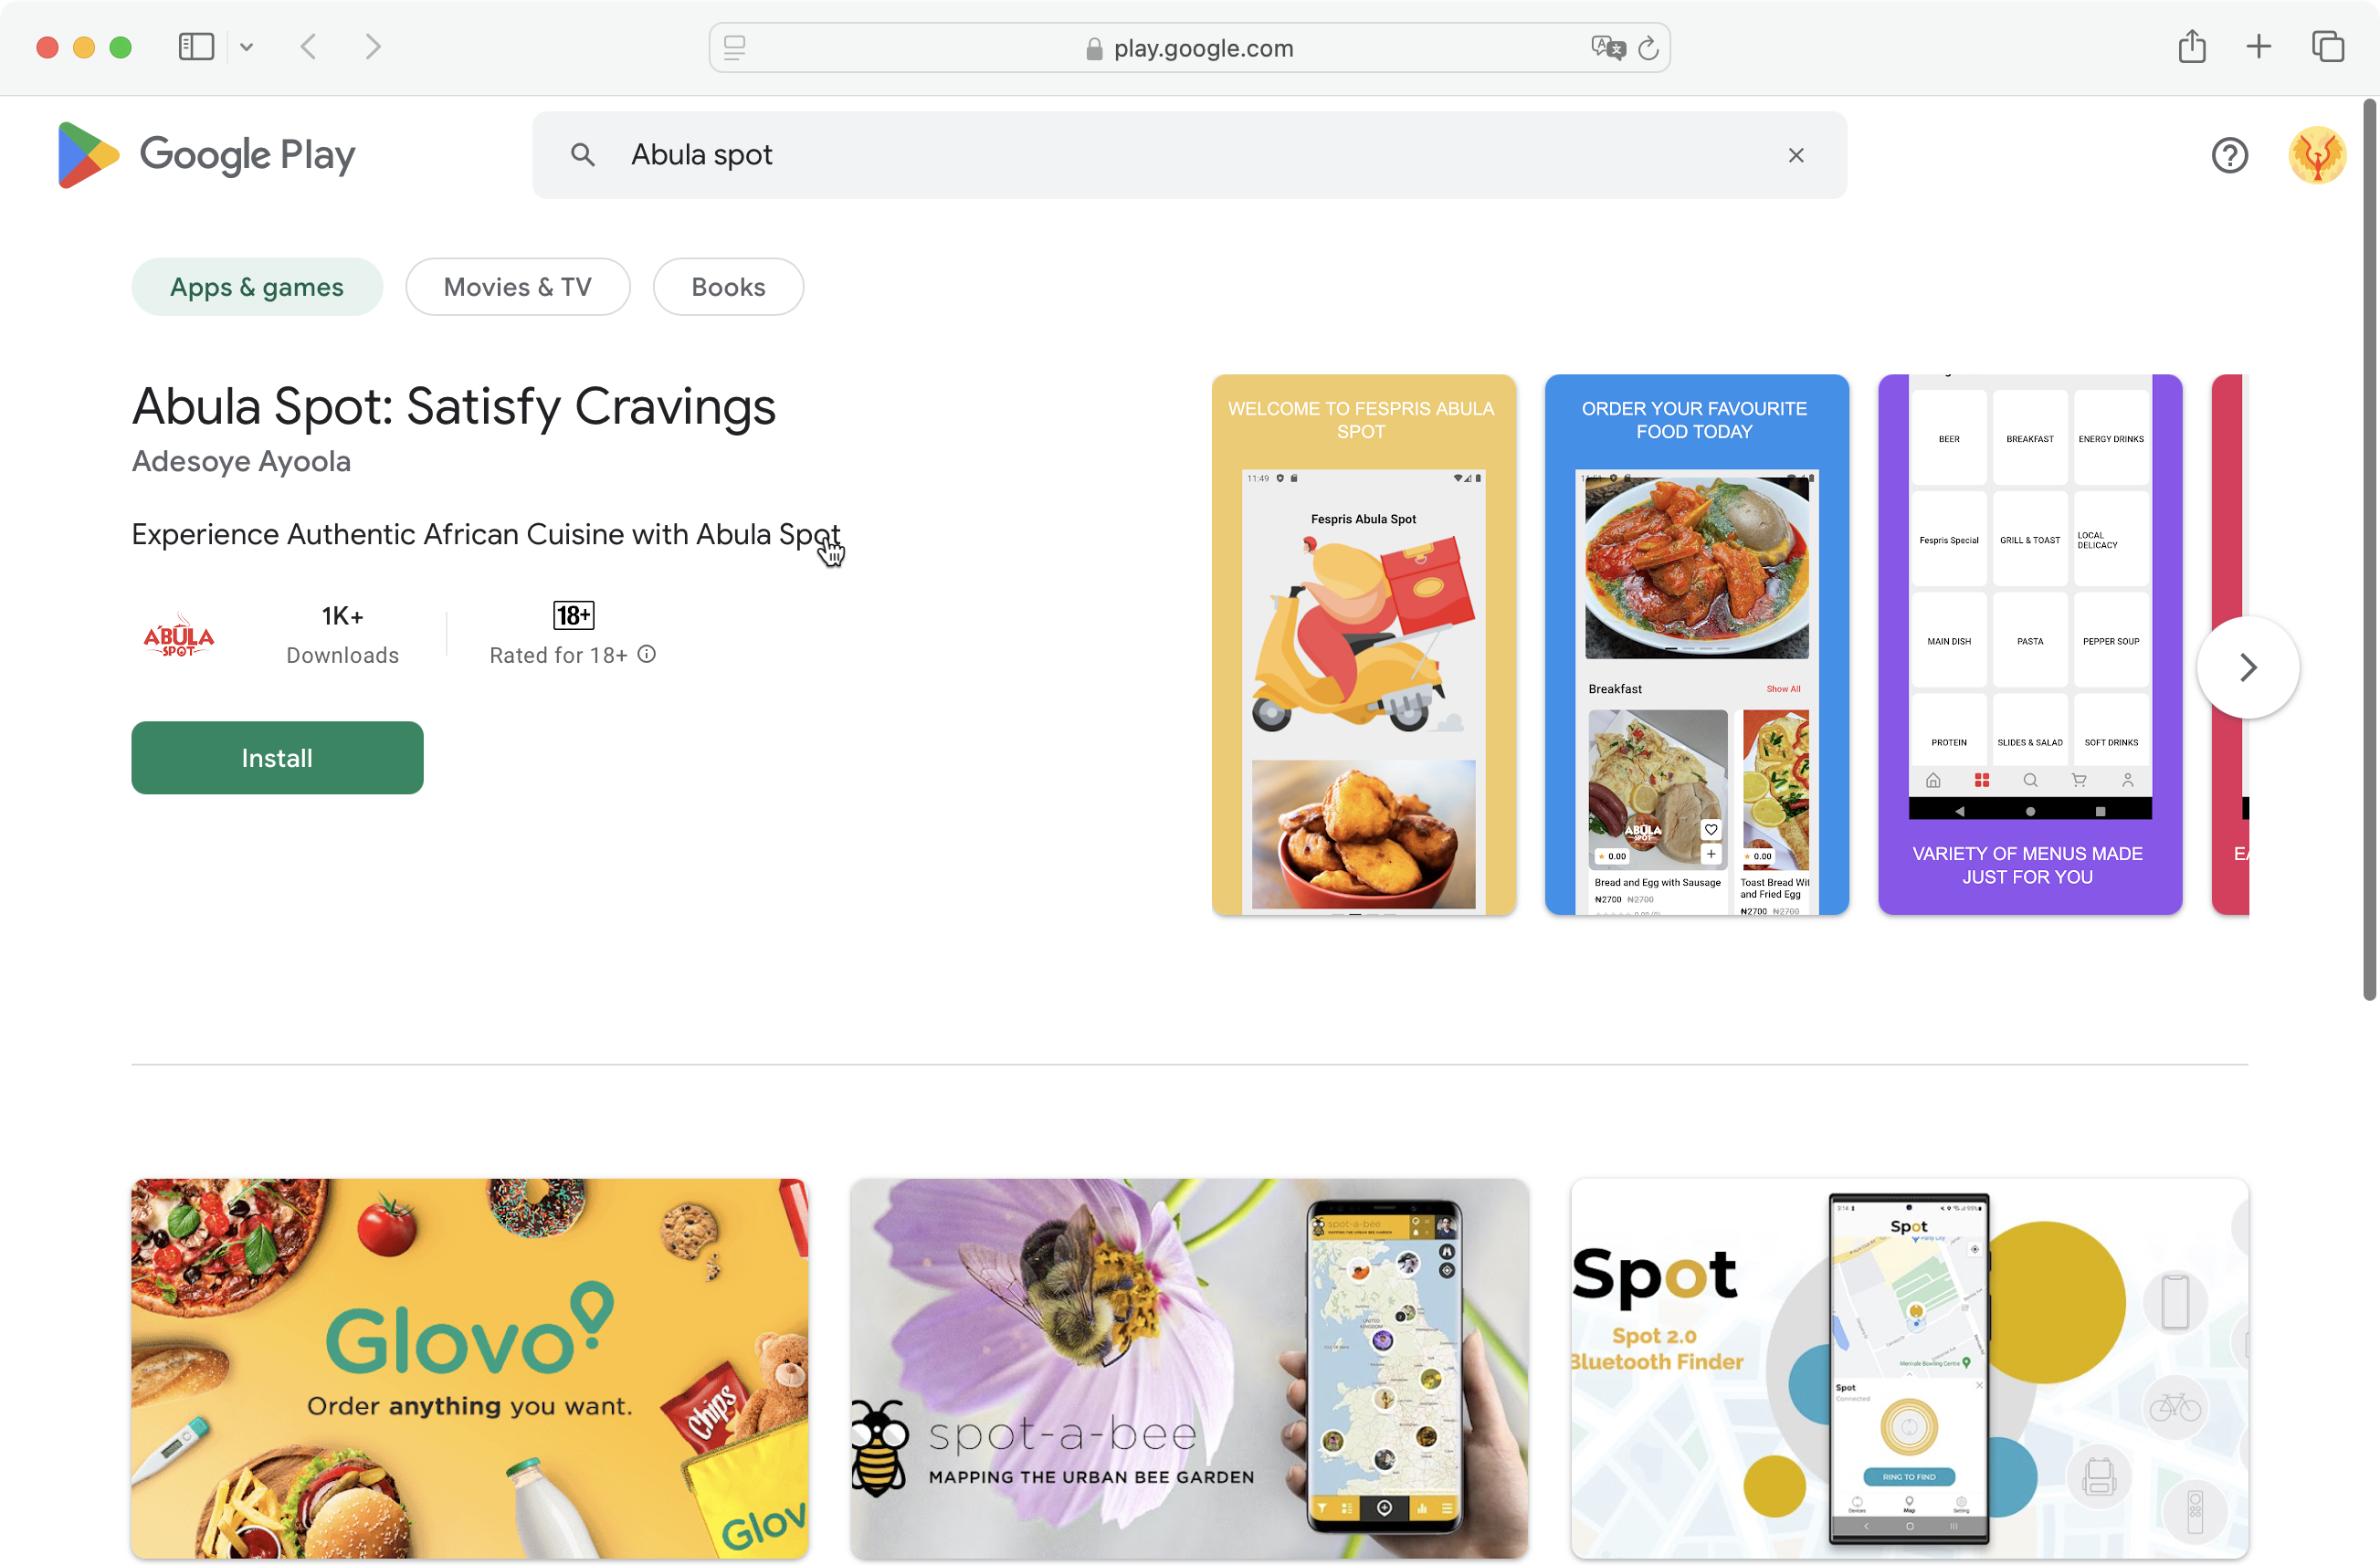Show info about the 18+ content rating
Screen dimensions: 2380x1565
pyautogui.click(x=647, y=654)
